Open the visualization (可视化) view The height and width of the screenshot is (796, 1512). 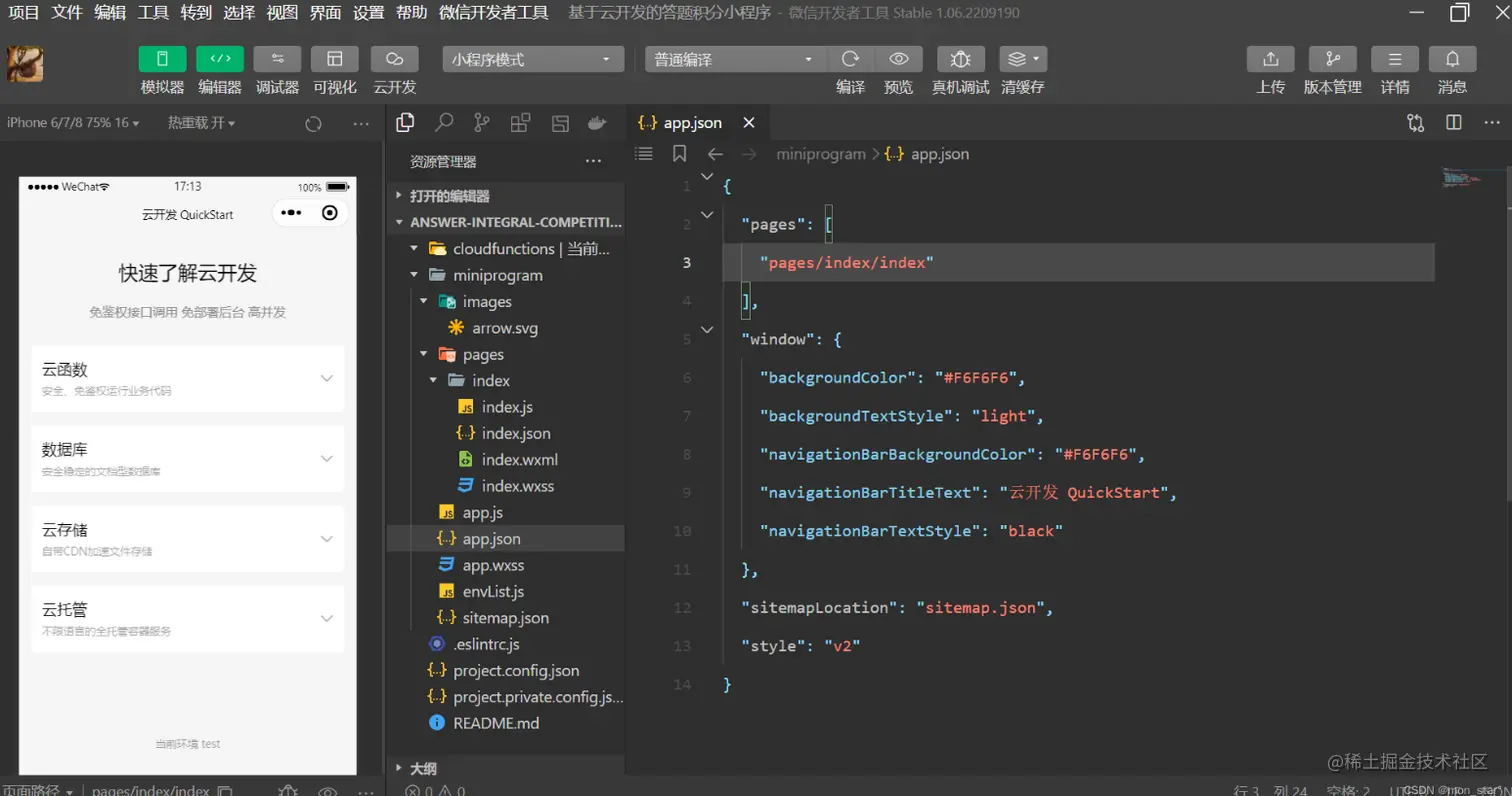[x=335, y=59]
